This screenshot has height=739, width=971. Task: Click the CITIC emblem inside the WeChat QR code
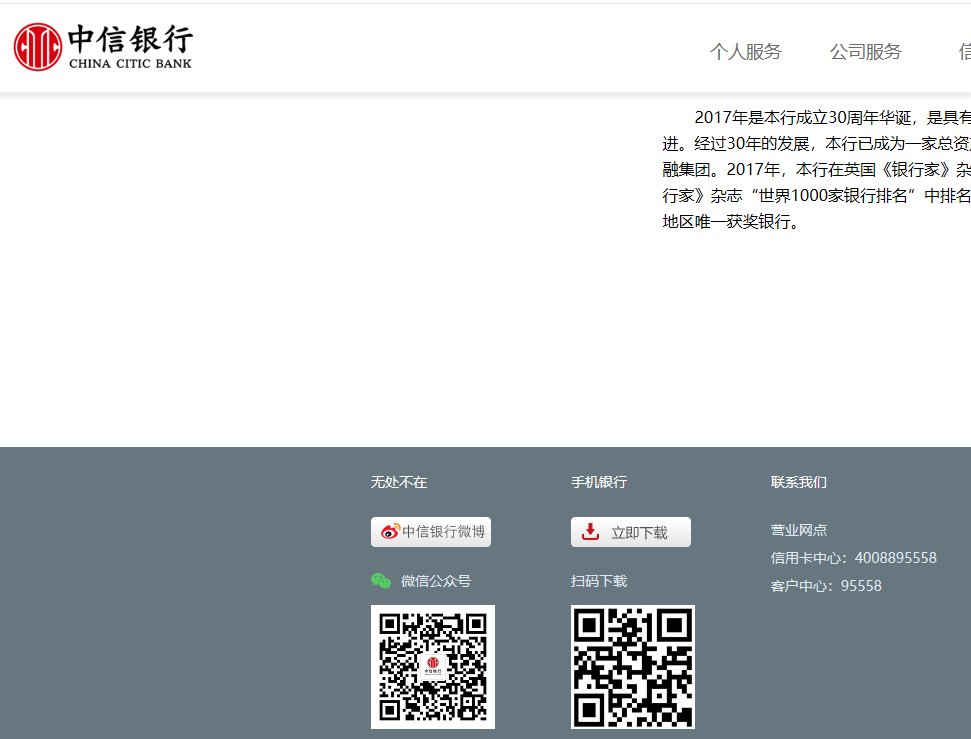pos(433,661)
